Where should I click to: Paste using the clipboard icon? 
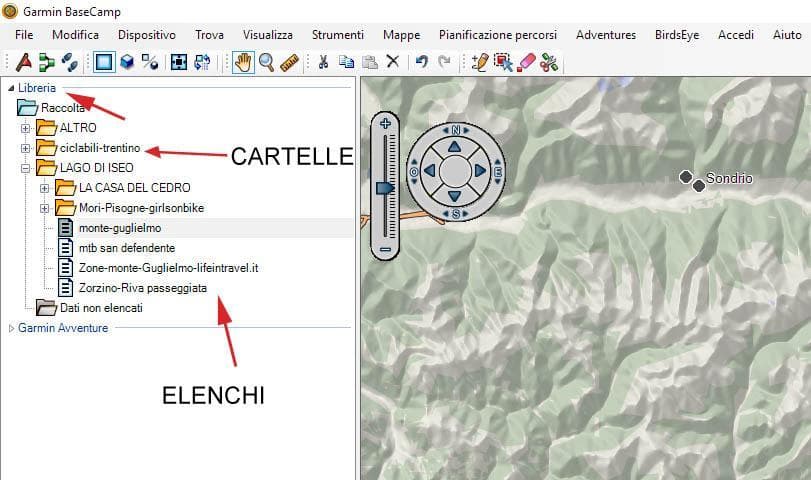coord(369,62)
